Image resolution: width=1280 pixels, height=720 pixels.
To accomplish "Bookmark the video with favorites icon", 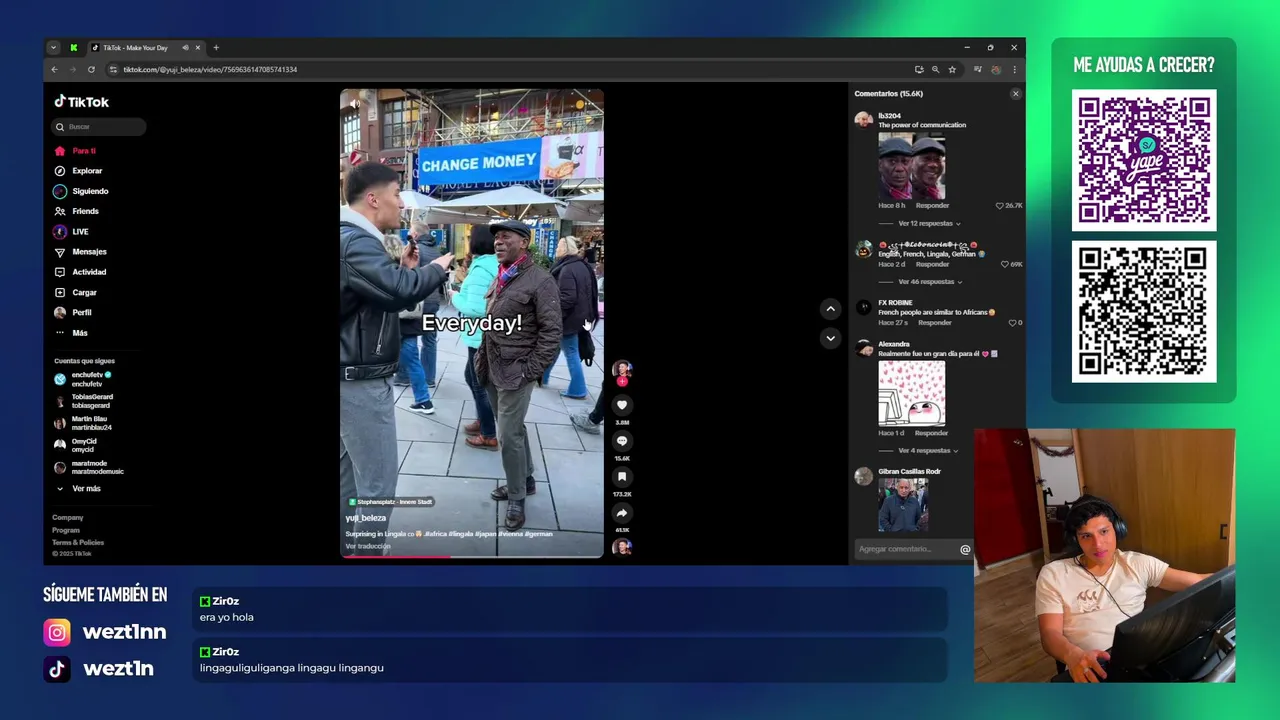I will (622, 477).
